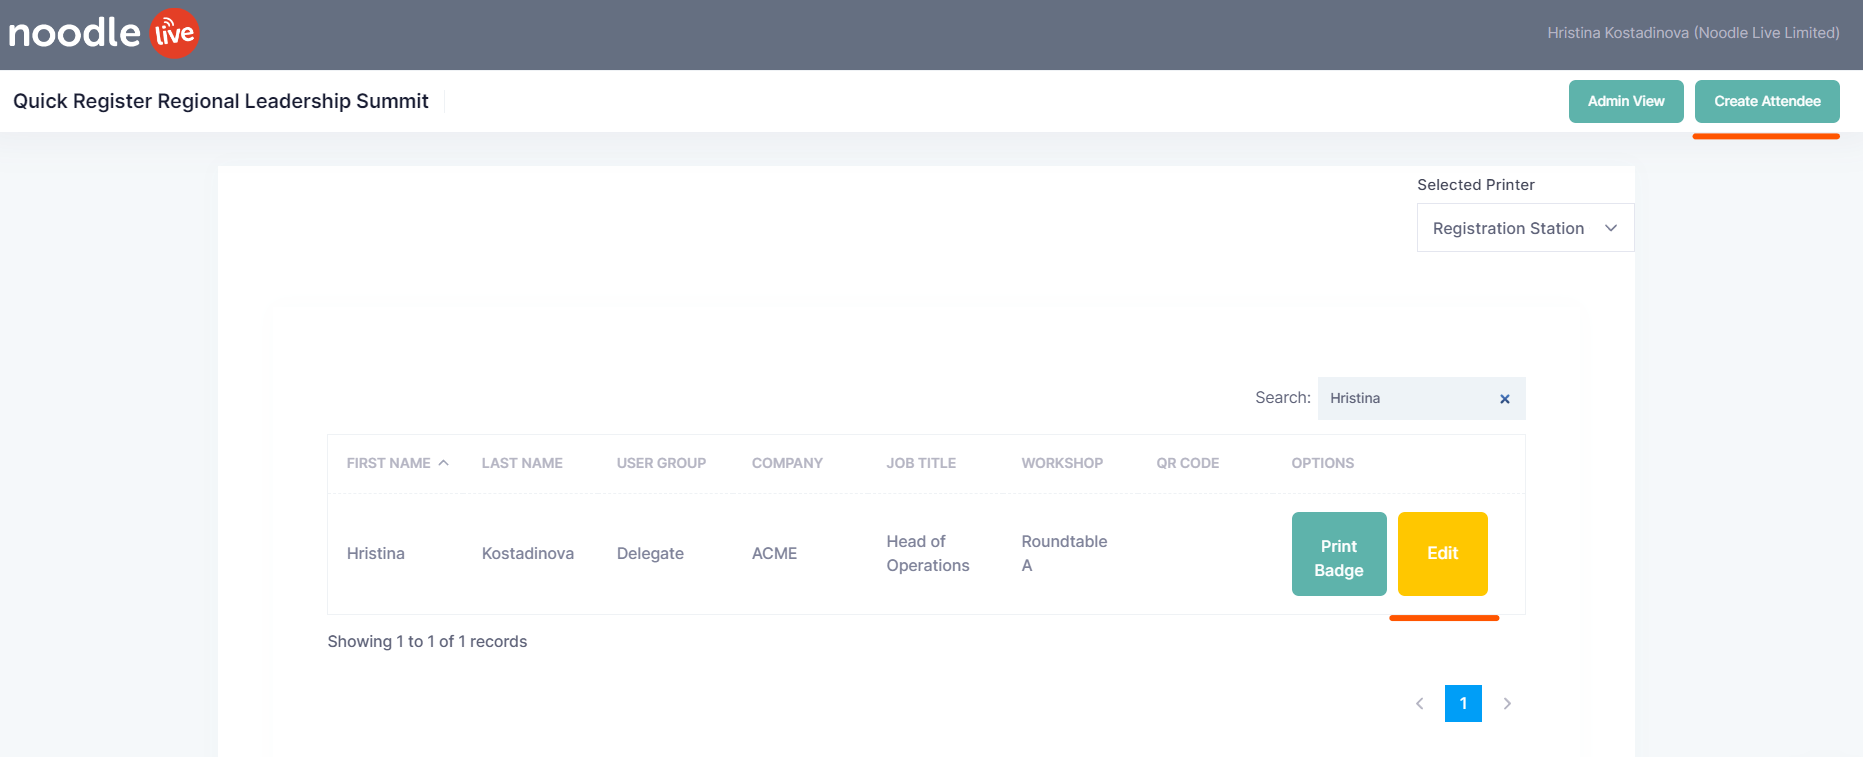Print badge for Hristina Kostadinova

click(1338, 554)
